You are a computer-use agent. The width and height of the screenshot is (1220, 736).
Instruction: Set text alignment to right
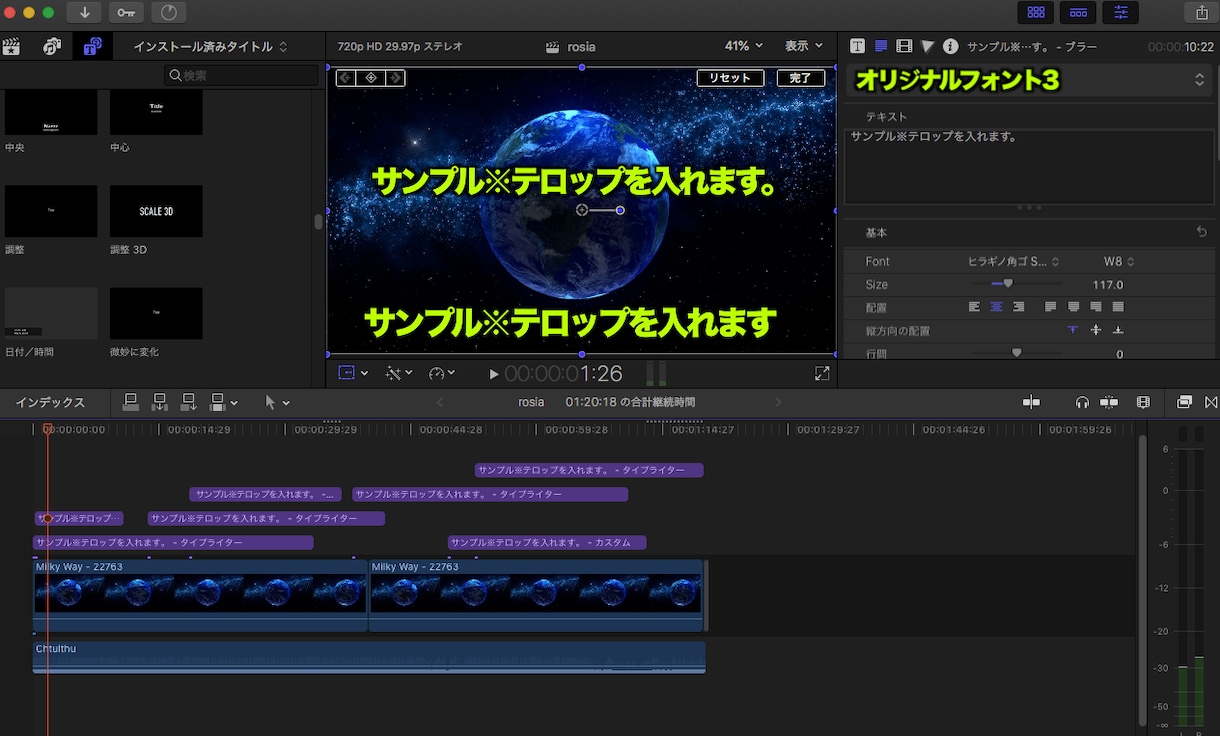tap(1019, 307)
